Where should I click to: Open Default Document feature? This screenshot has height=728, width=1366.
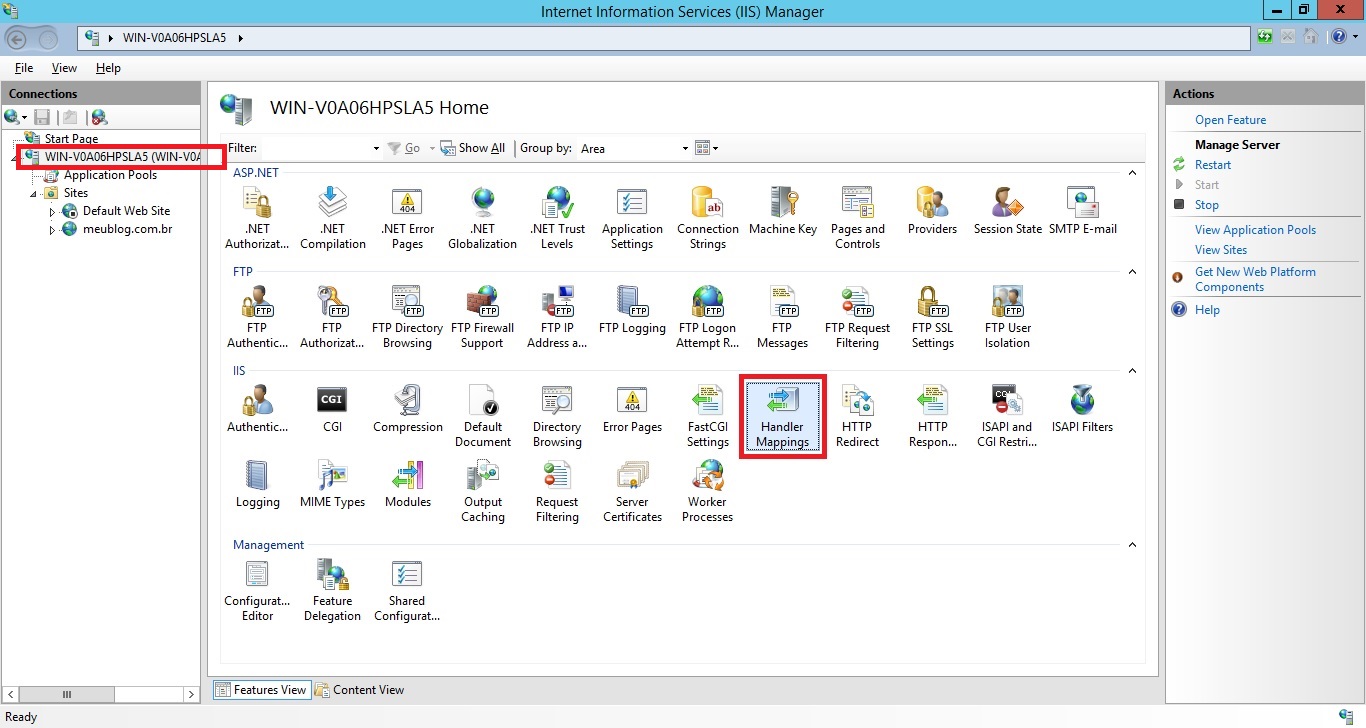click(x=482, y=416)
